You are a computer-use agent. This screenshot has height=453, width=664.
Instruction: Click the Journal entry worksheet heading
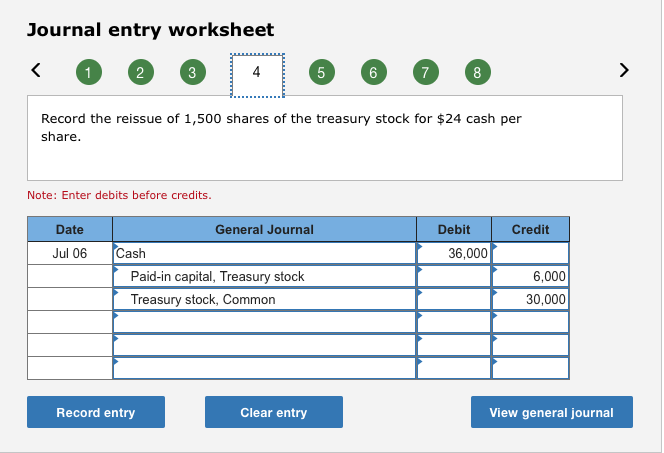tap(150, 30)
